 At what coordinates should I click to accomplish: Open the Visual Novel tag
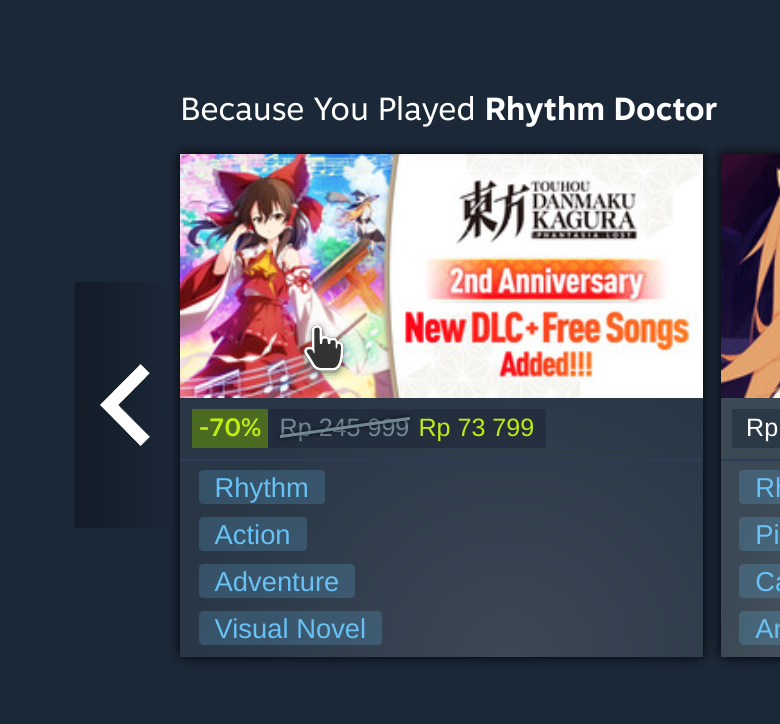(x=290, y=628)
